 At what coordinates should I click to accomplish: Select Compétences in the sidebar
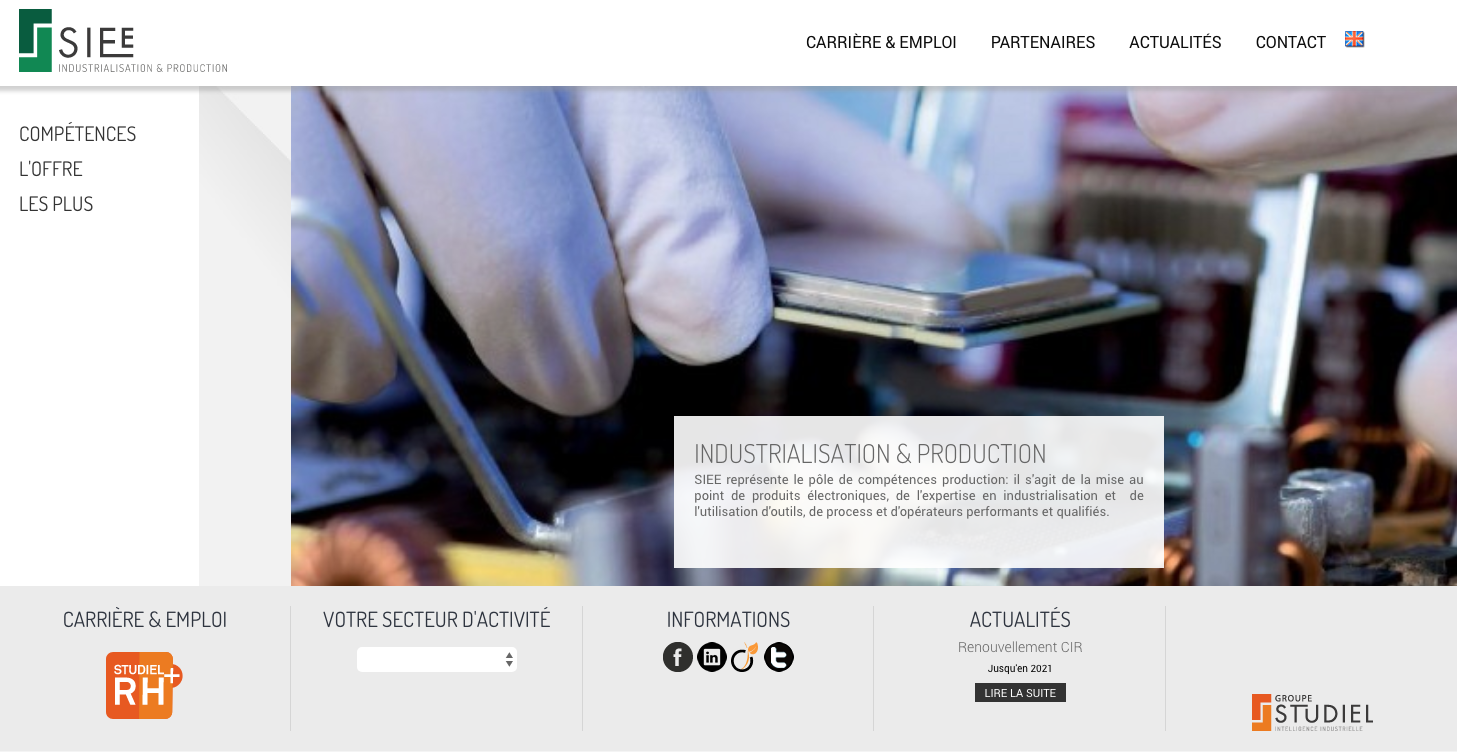pos(78,134)
